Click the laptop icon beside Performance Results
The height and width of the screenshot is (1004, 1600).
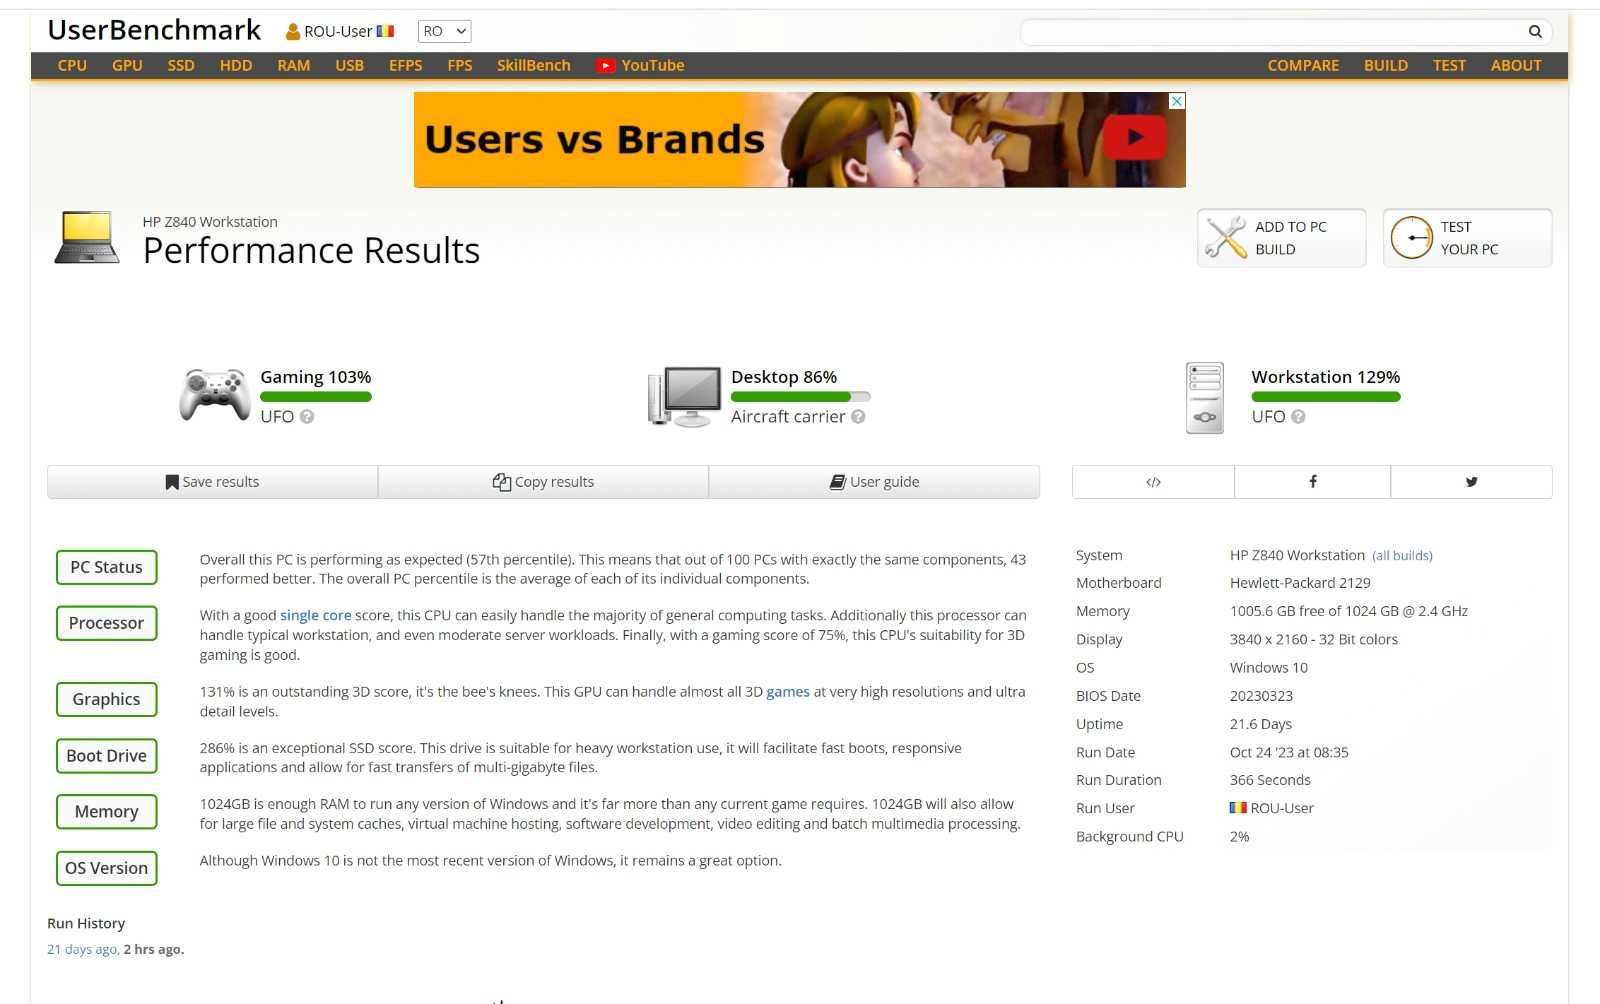(87, 238)
